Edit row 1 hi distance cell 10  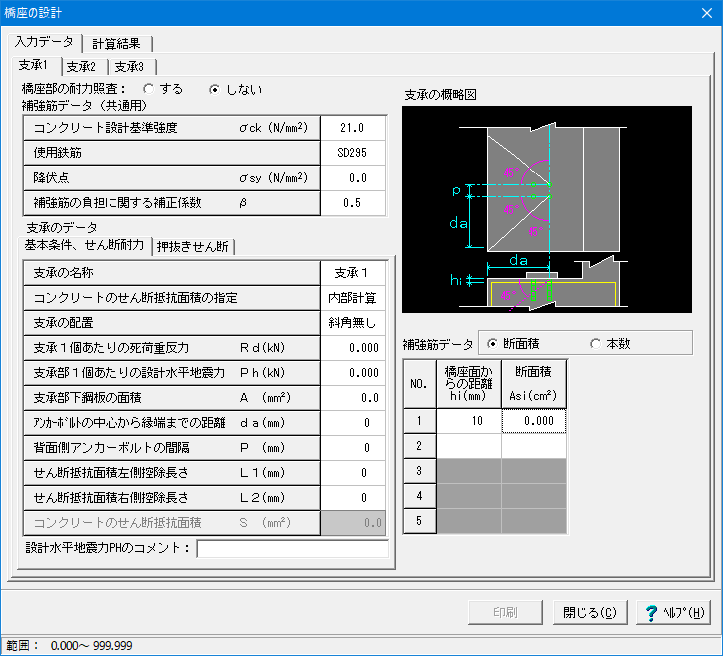click(x=468, y=420)
